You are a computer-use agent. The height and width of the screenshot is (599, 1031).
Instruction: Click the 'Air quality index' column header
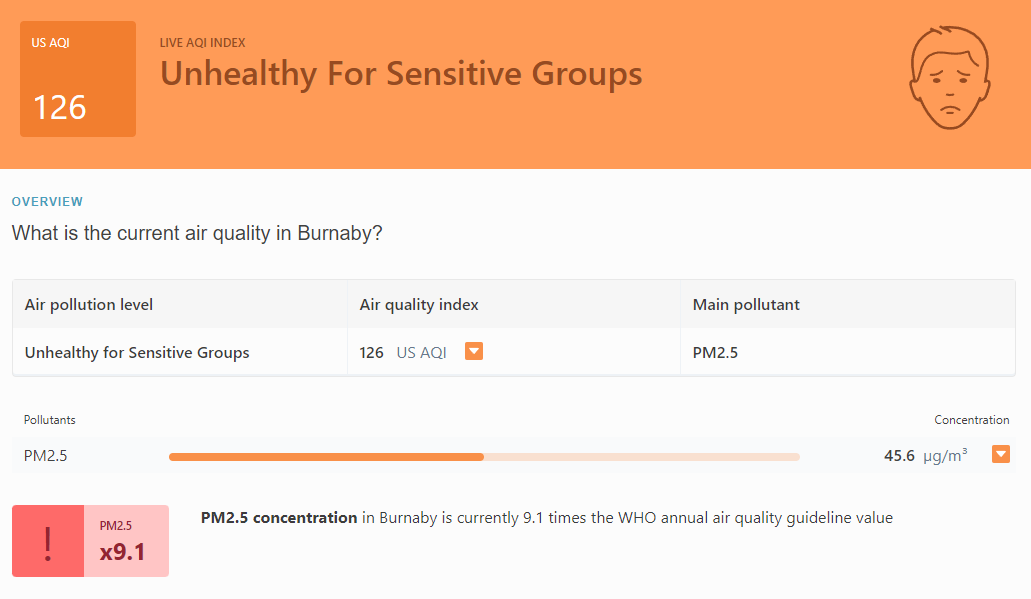[x=419, y=304]
